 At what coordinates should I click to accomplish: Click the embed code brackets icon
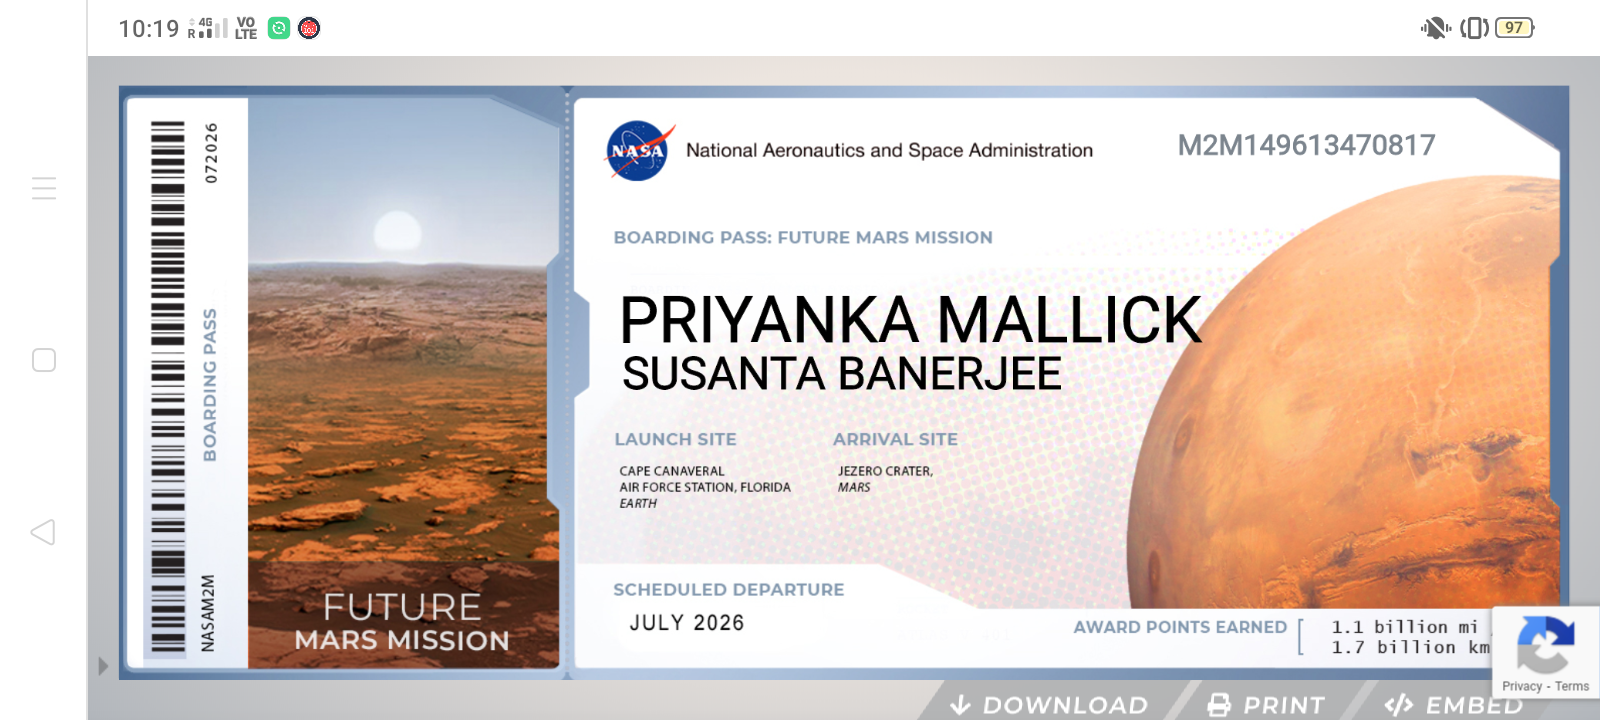tap(1398, 705)
